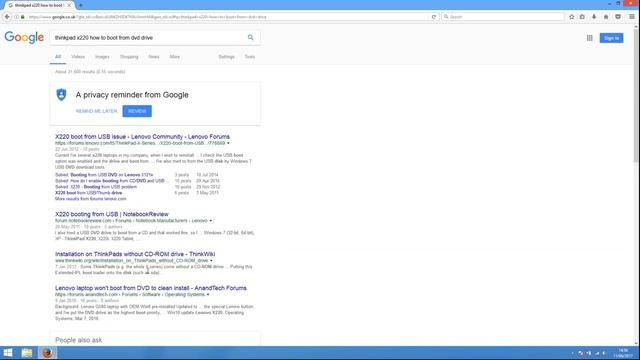The width and height of the screenshot is (640, 360).
Task: Open the Firefox hamburger menu
Action: 632,17
